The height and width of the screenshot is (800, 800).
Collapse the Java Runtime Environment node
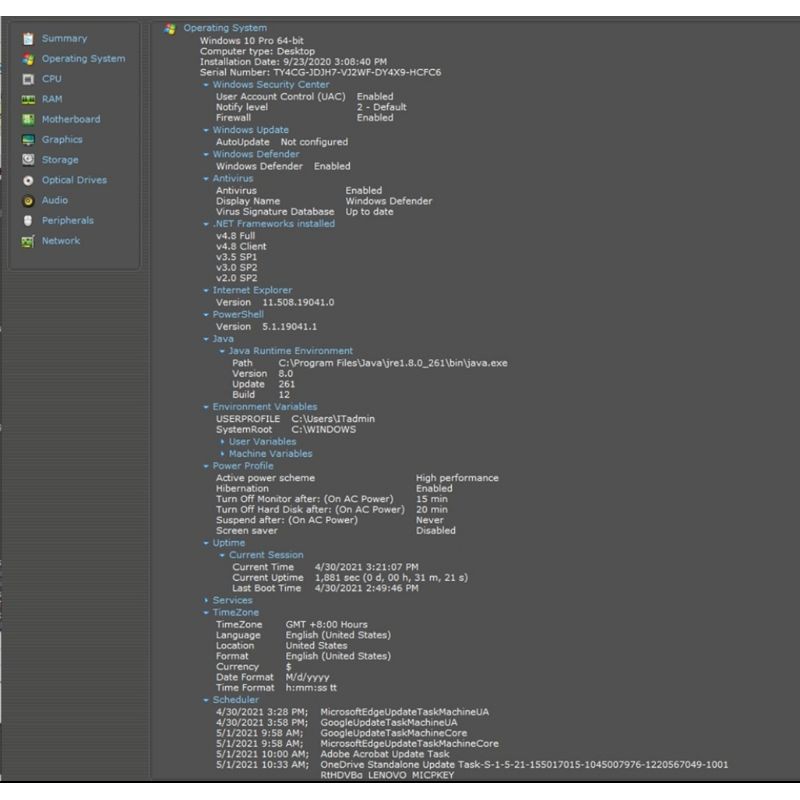(x=222, y=351)
